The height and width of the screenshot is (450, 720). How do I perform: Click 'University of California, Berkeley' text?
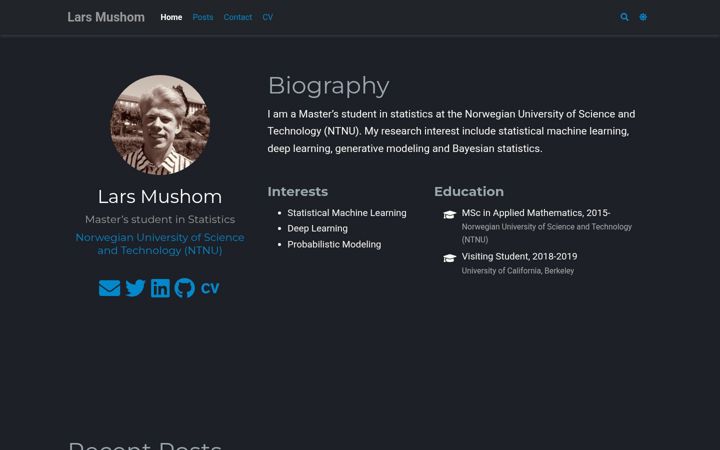(x=518, y=271)
